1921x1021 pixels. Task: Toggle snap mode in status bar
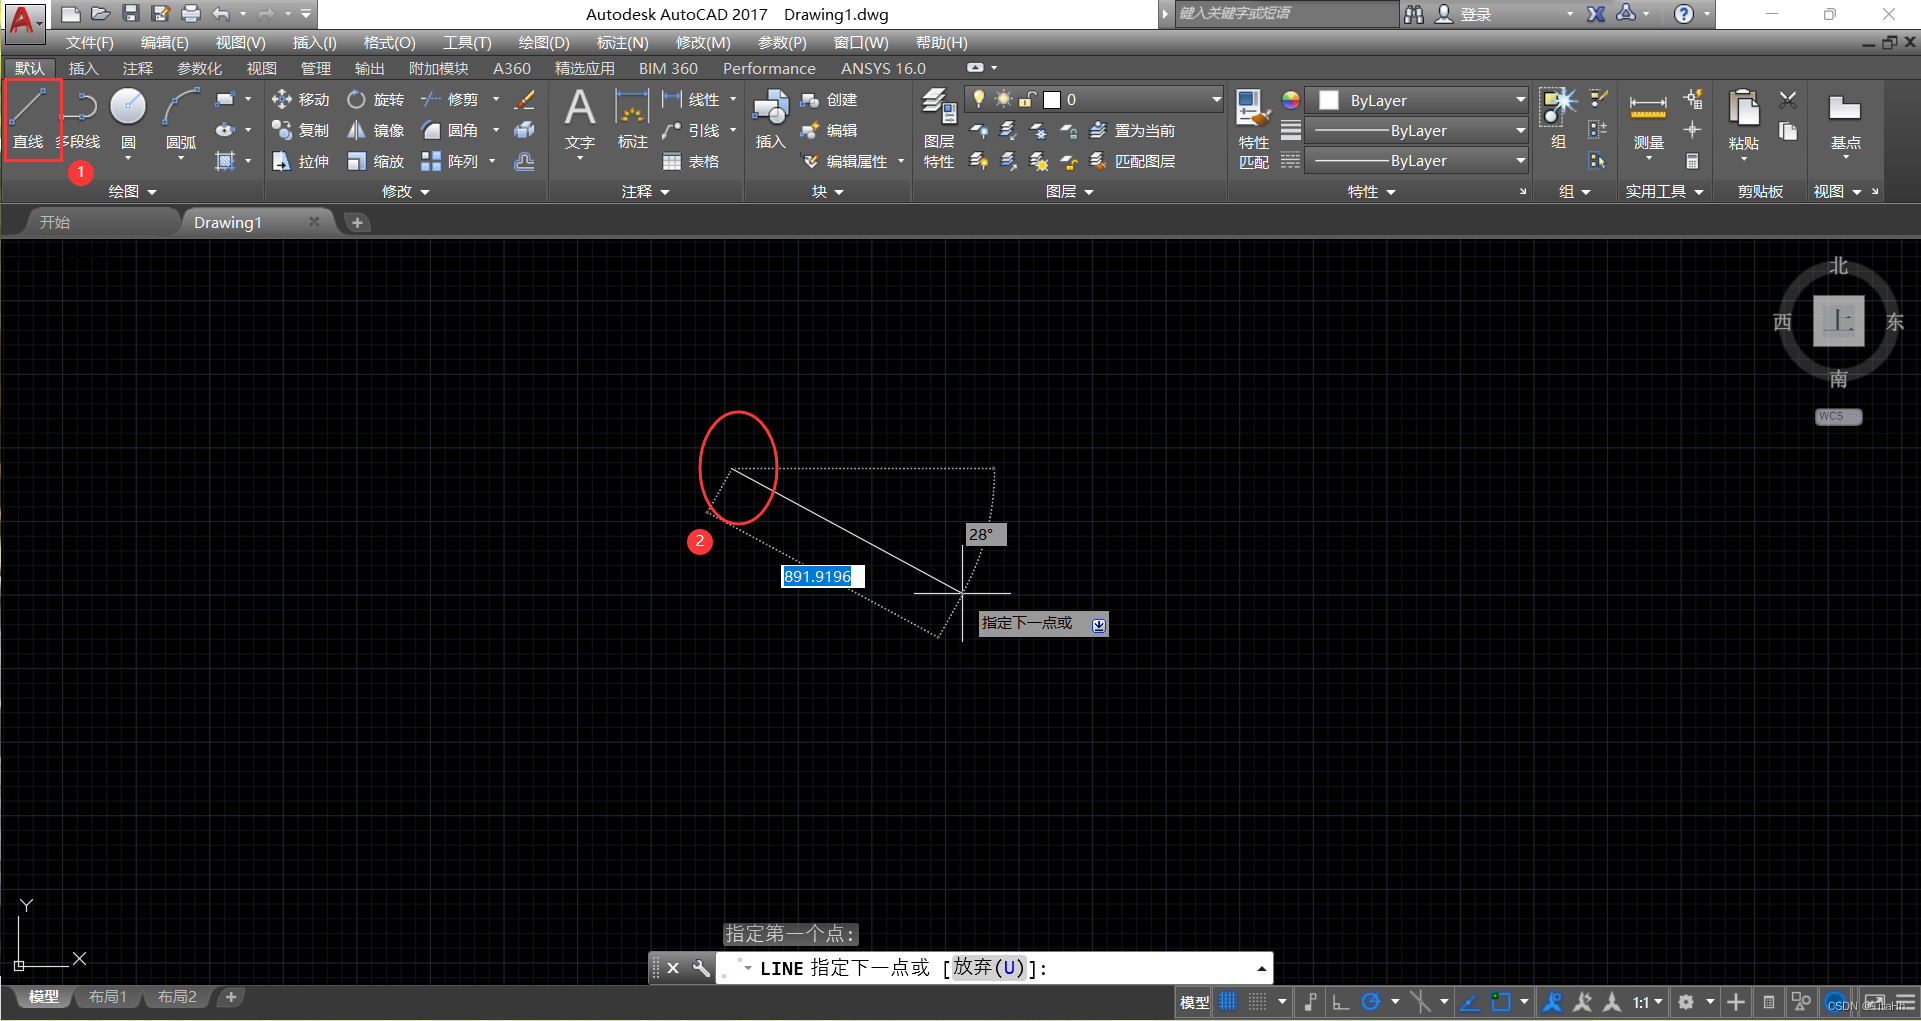pyautogui.click(x=1258, y=1001)
